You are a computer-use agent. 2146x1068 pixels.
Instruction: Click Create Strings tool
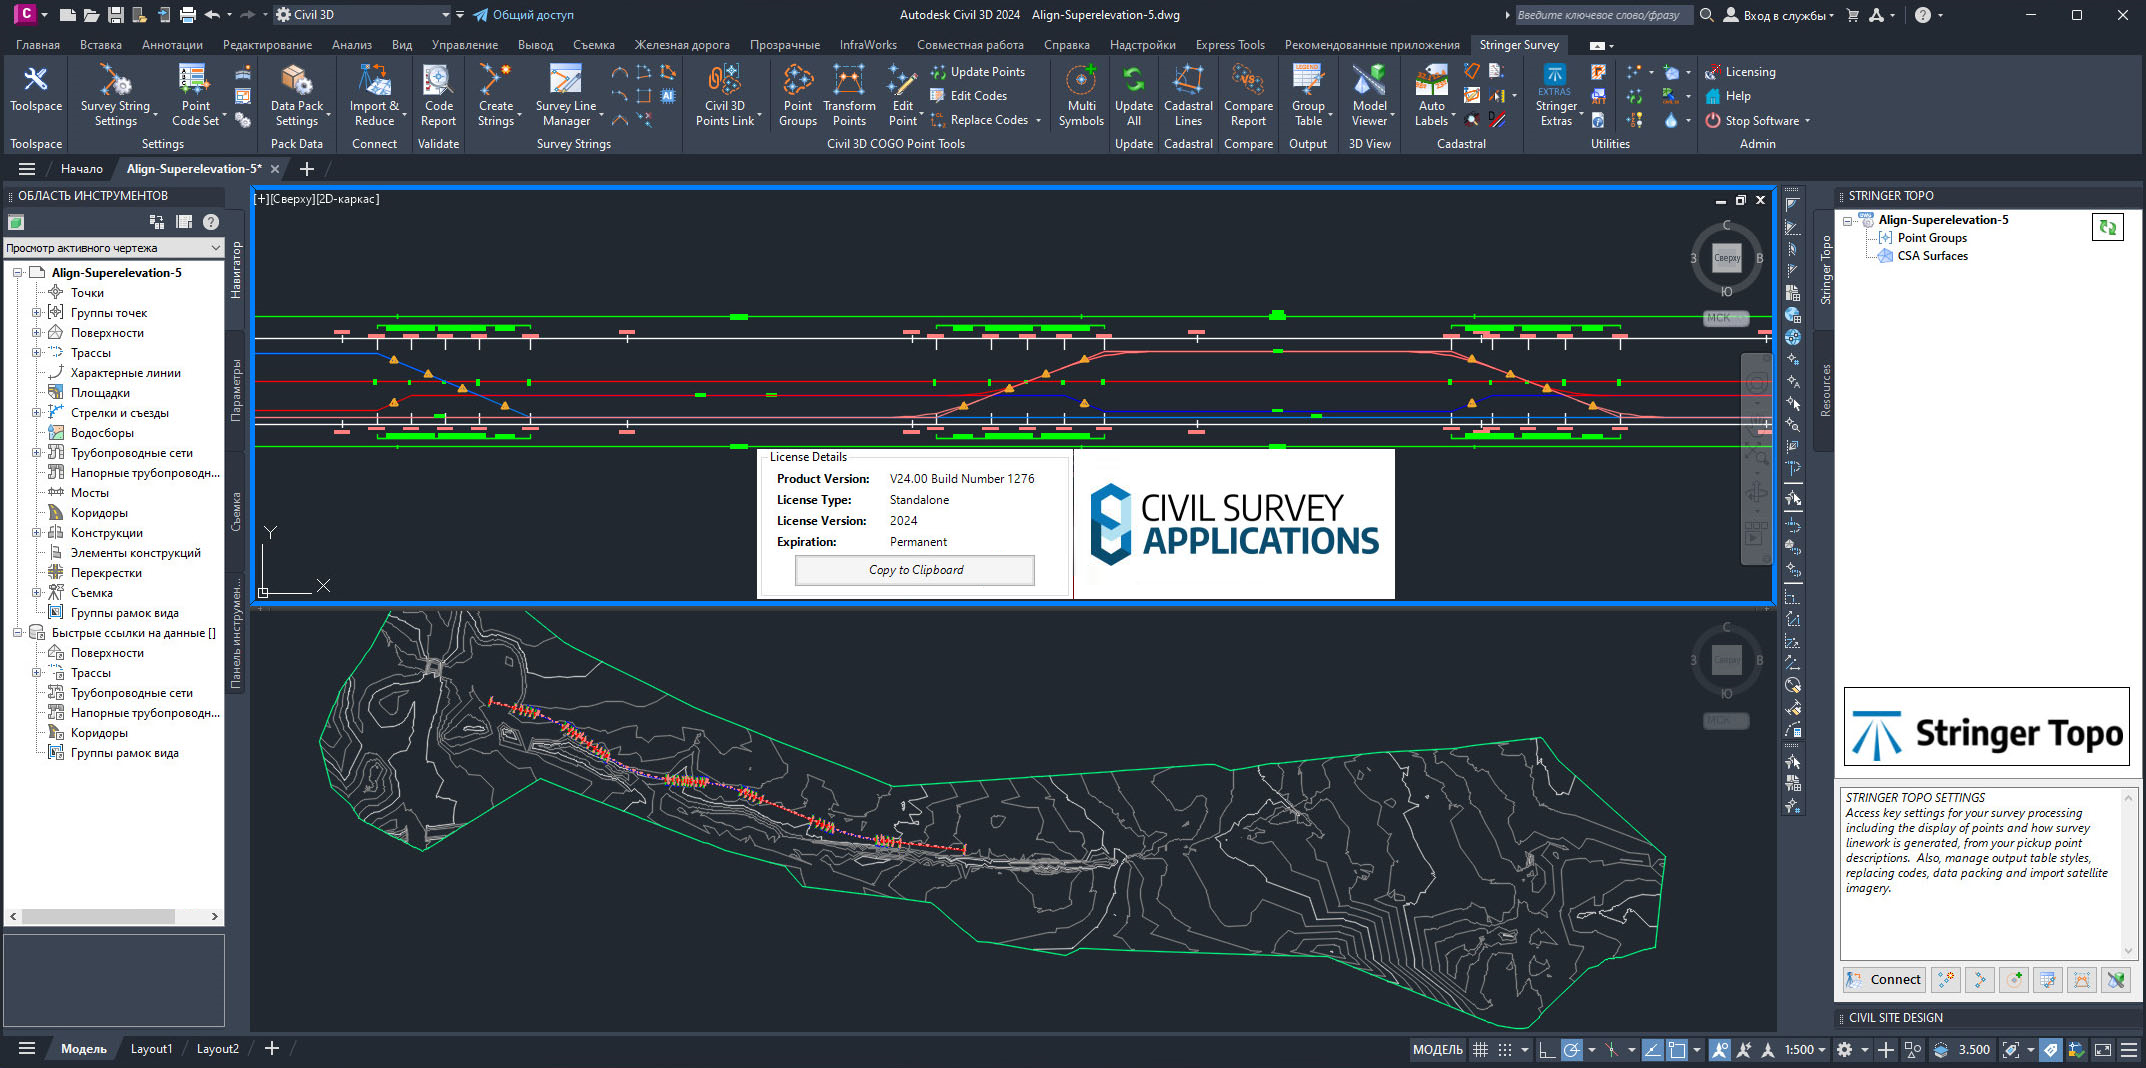496,95
